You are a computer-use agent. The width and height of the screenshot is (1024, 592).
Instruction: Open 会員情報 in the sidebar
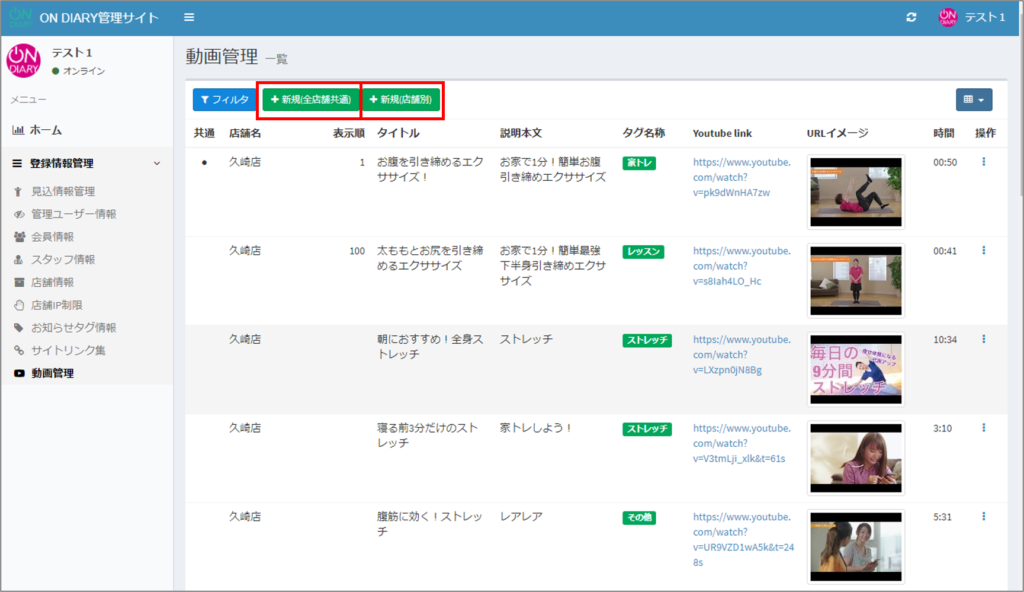pos(52,237)
